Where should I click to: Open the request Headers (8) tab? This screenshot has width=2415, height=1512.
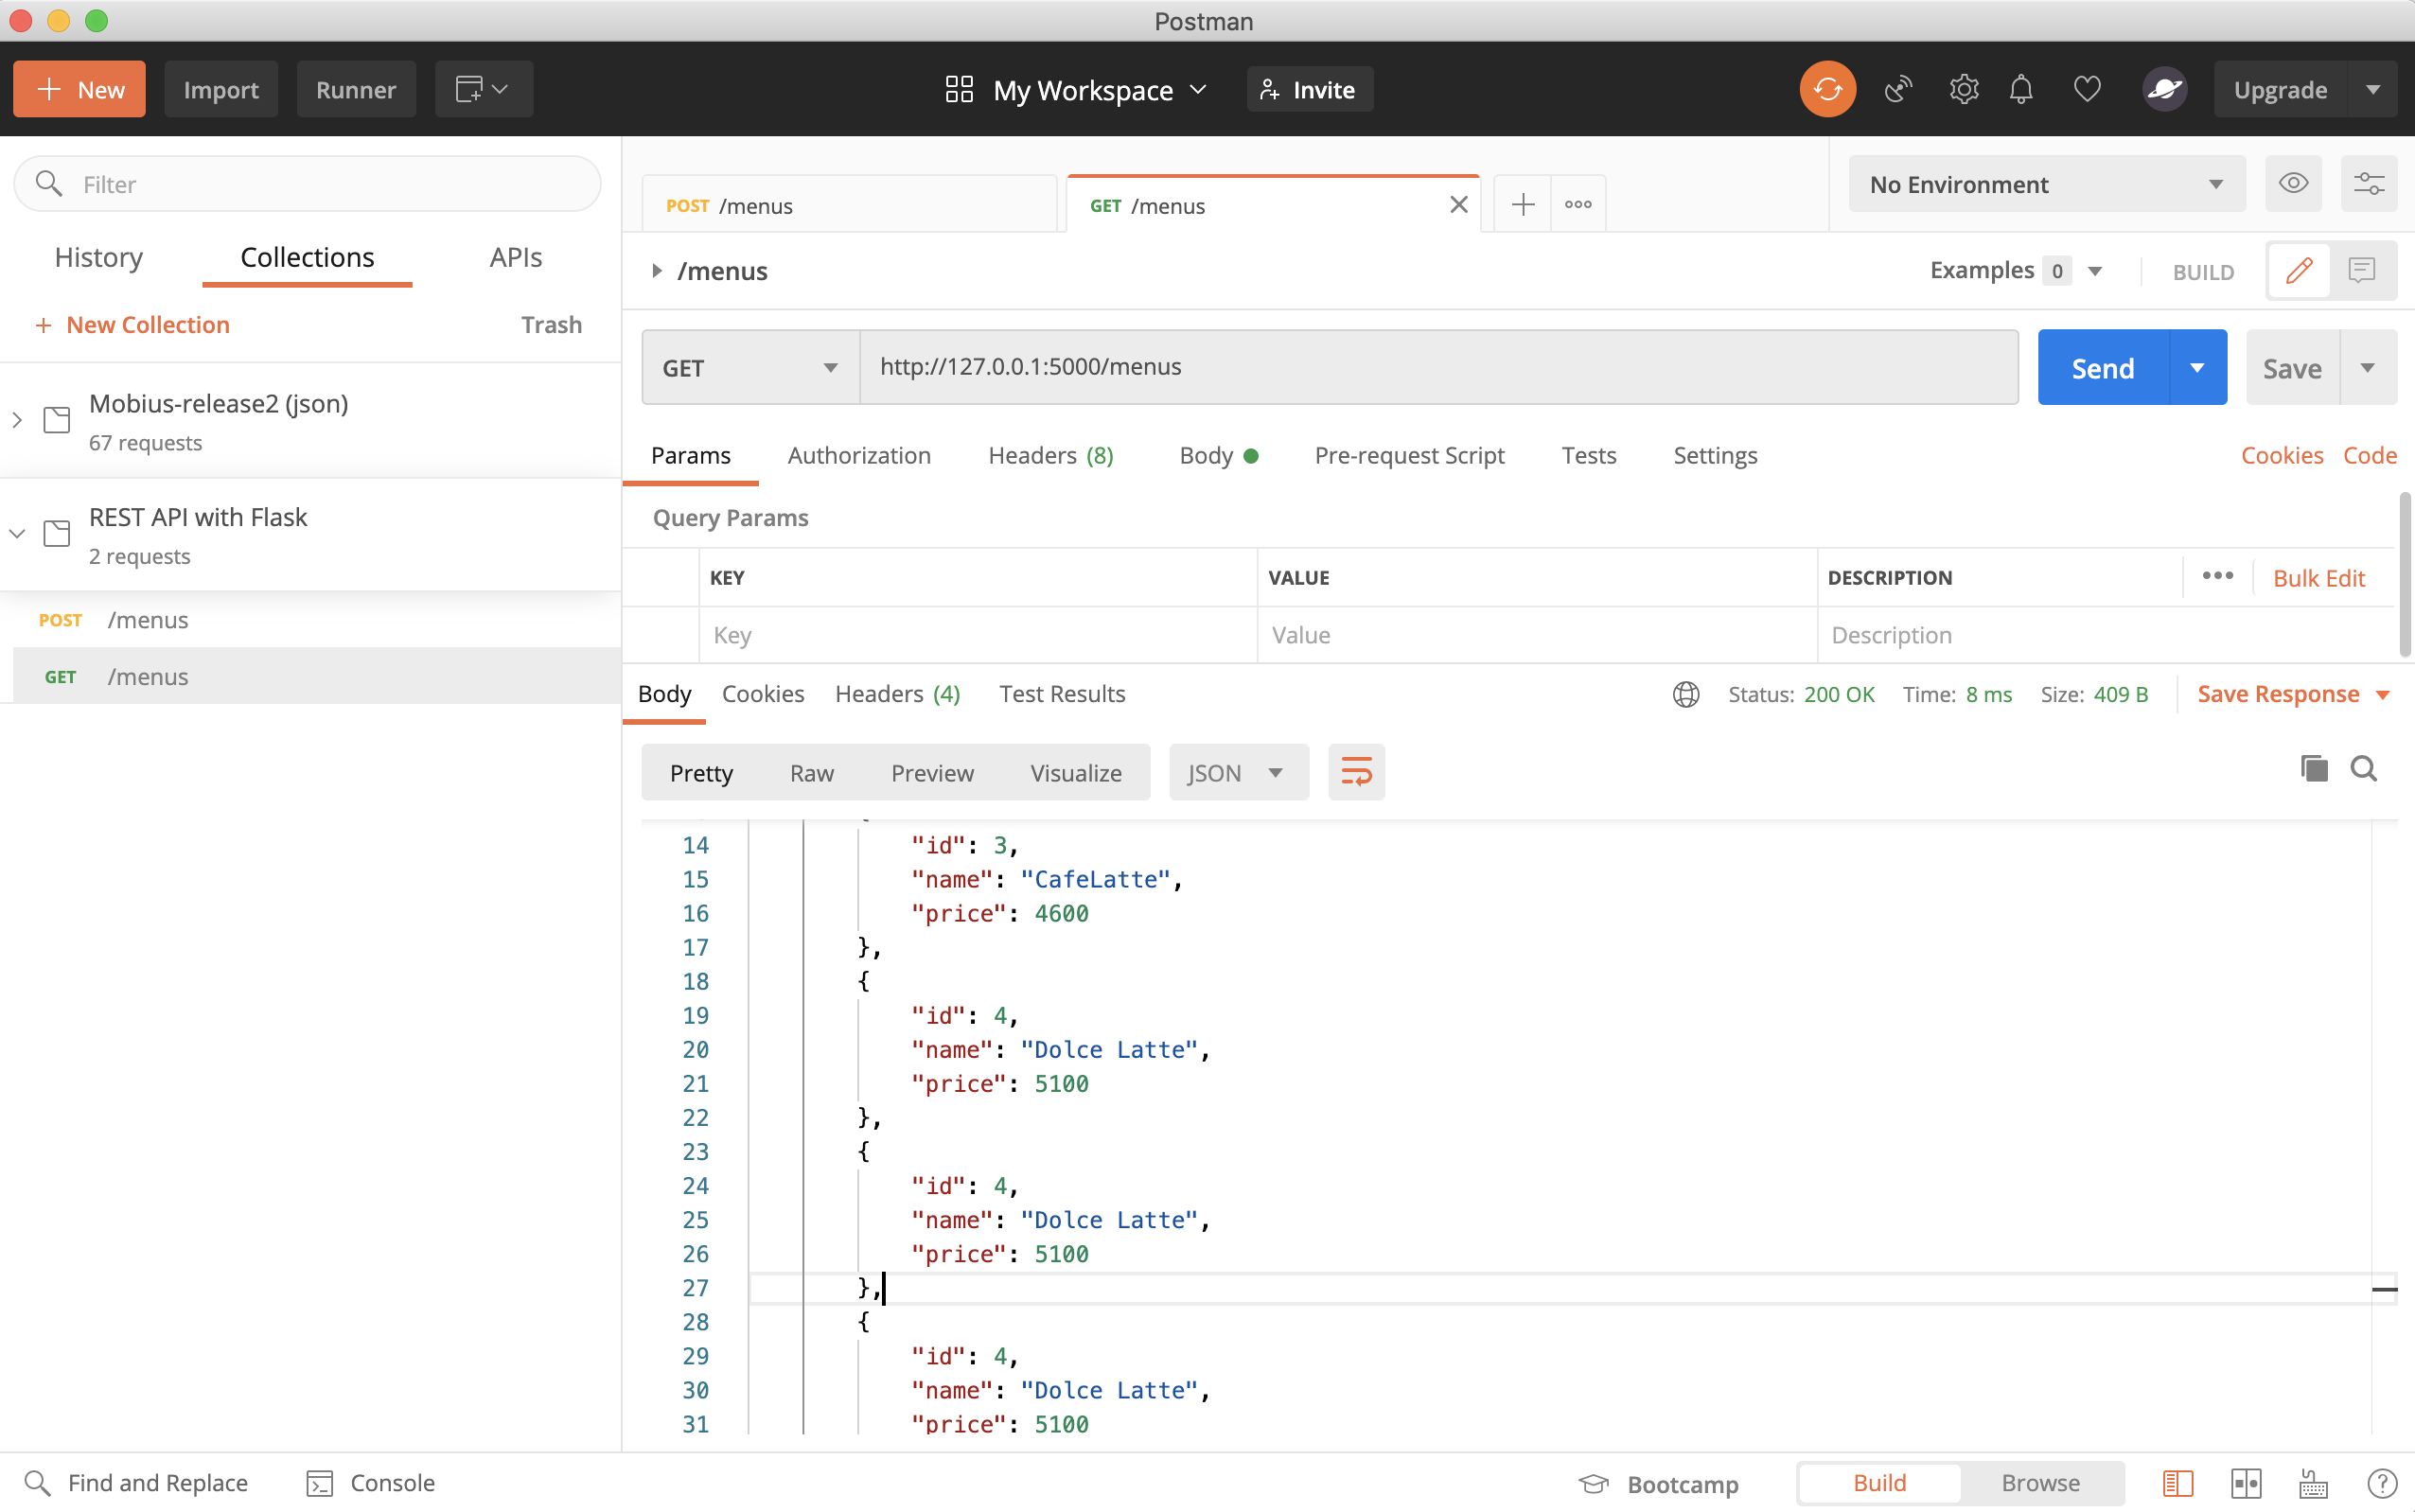[1050, 455]
